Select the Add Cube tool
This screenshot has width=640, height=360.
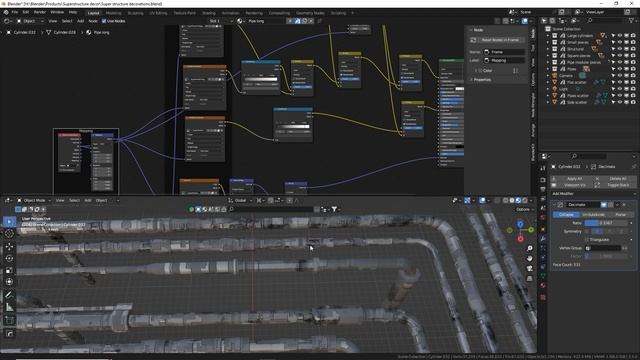coord(9,320)
